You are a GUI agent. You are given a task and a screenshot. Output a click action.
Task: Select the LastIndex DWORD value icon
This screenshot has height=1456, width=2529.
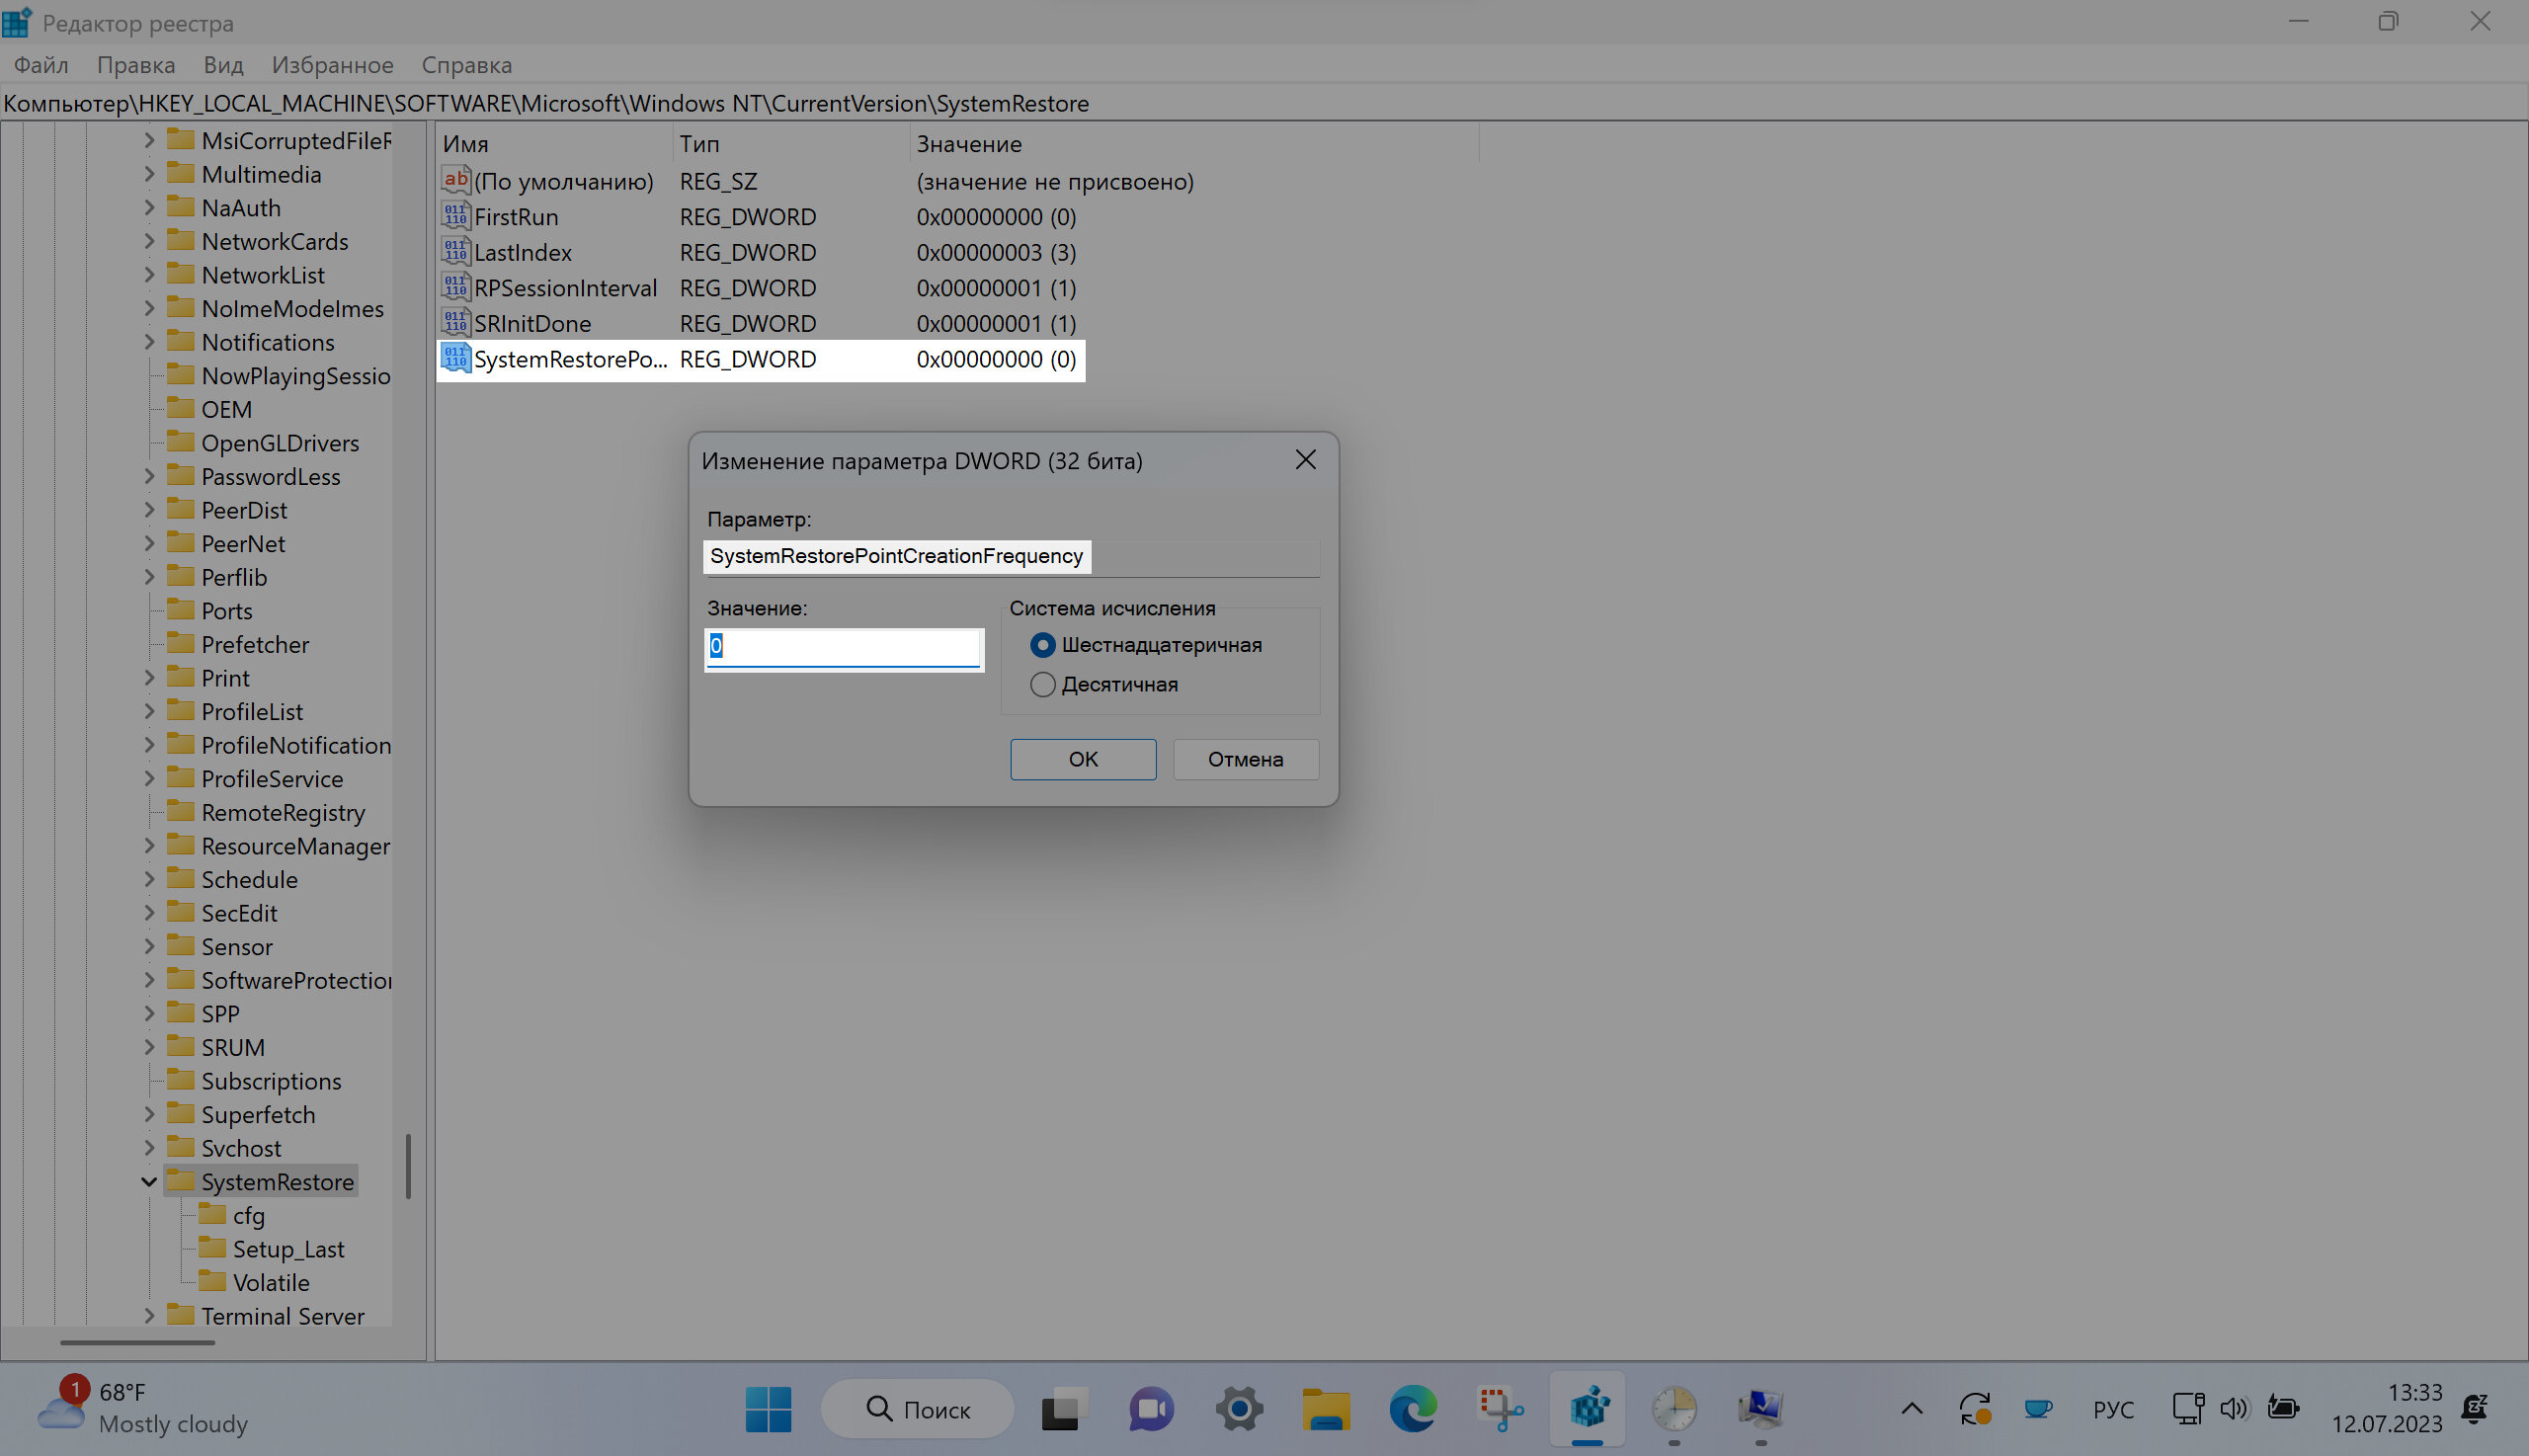point(455,252)
